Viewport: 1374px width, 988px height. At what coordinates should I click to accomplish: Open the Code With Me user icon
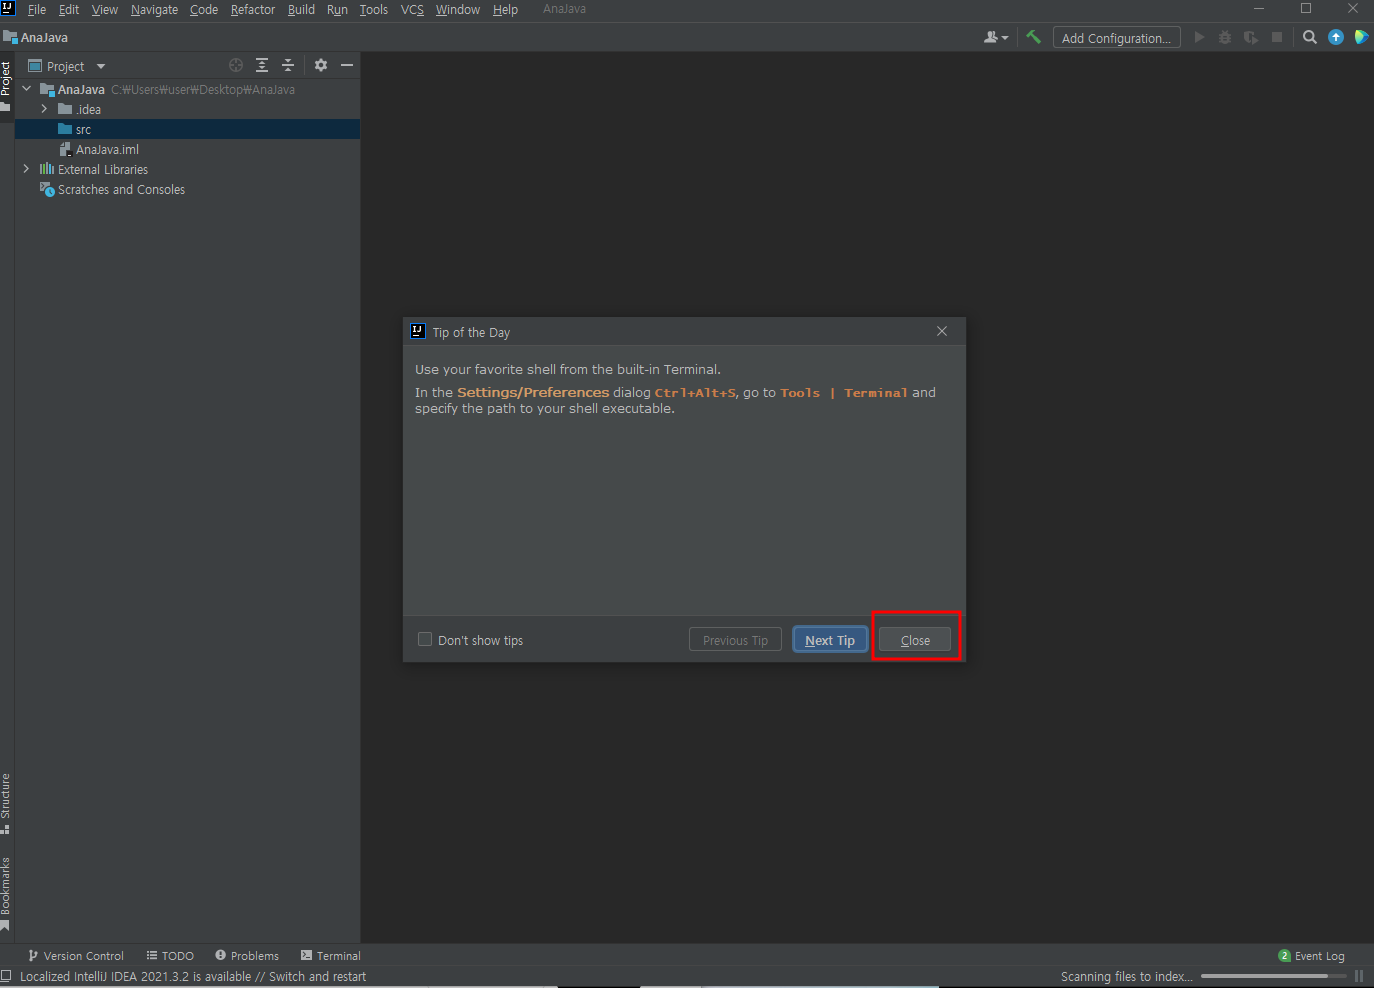[x=996, y=37]
